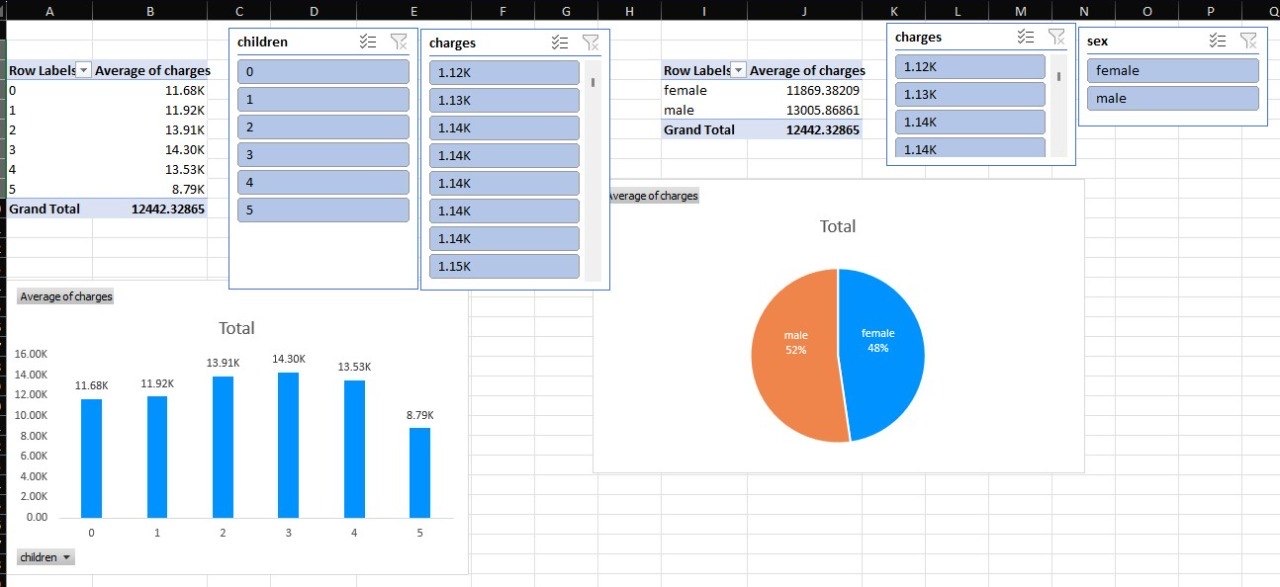Select column header B

pyautogui.click(x=150, y=10)
